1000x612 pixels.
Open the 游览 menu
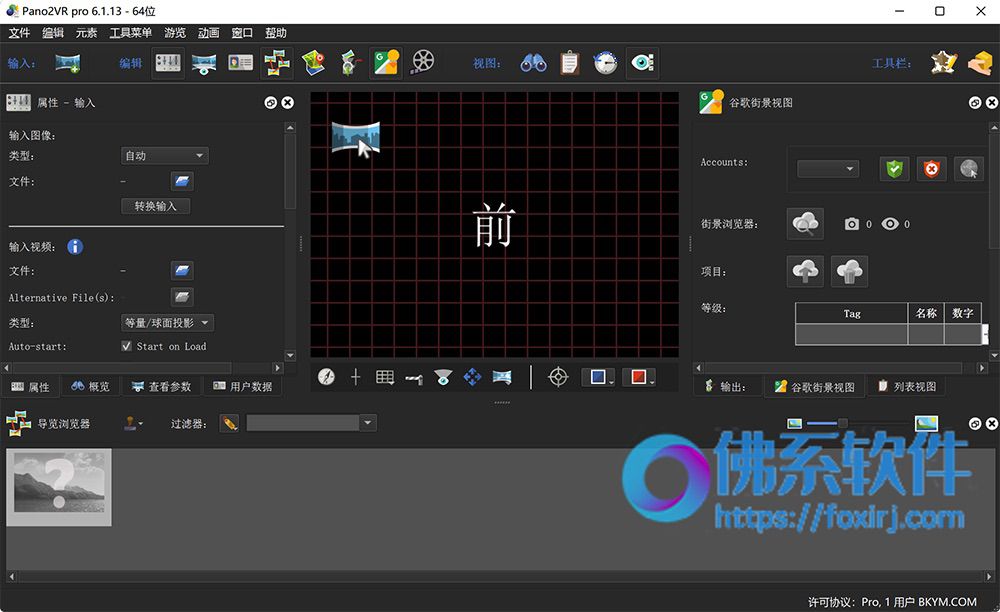175,33
